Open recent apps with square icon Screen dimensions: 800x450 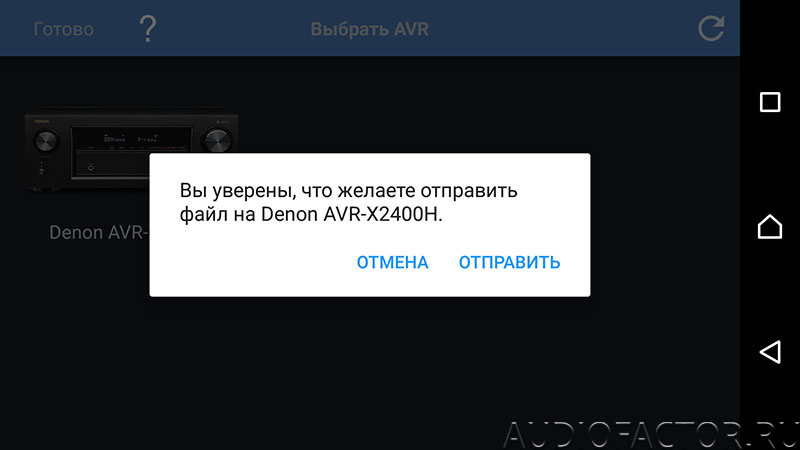[770, 102]
